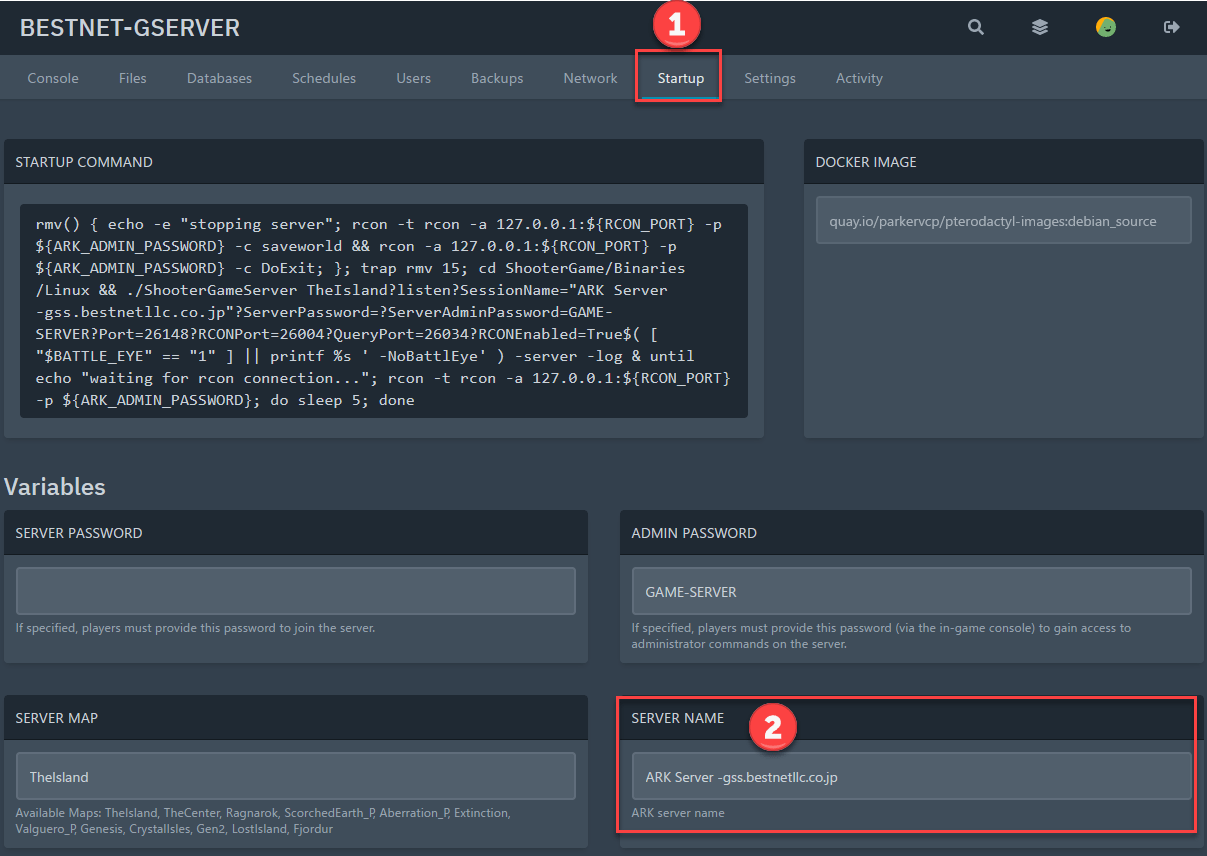Open the user avatar account icon
The image size is (1207, 856).
(1105, 28)
